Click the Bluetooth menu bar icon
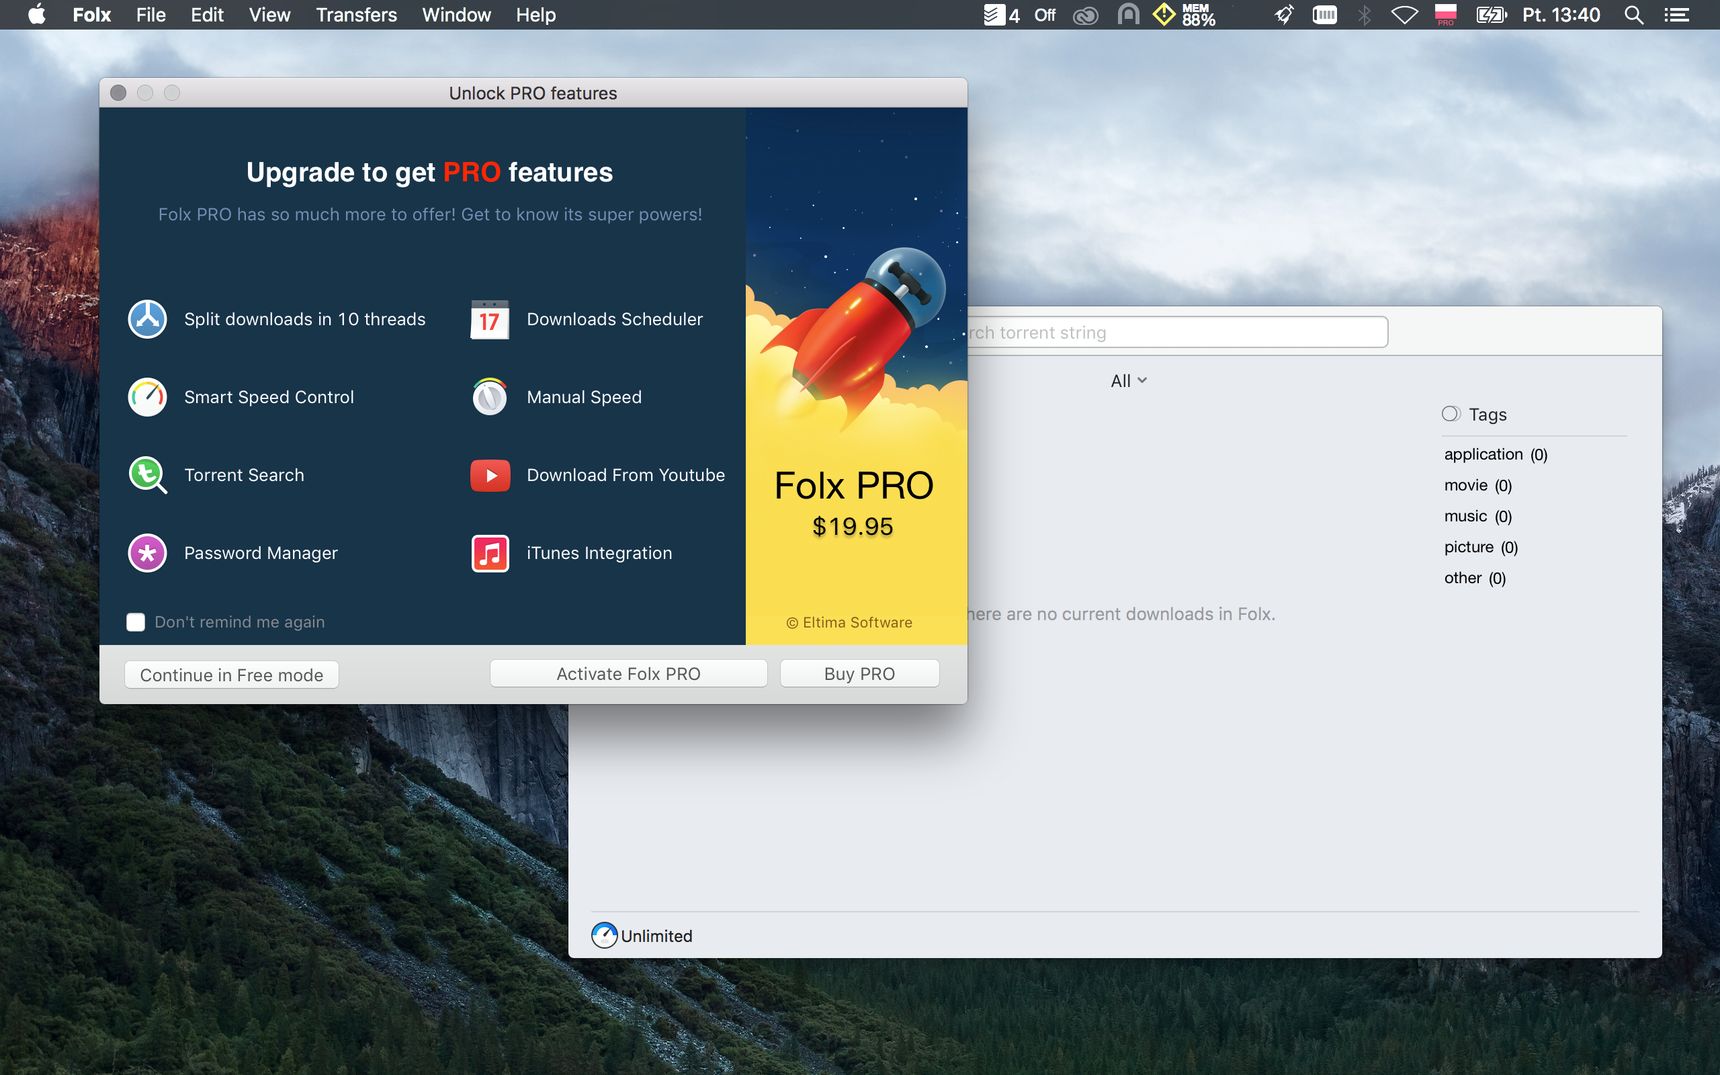This screenshot has width=1720, height=1075. click(x=1364, y=15)
